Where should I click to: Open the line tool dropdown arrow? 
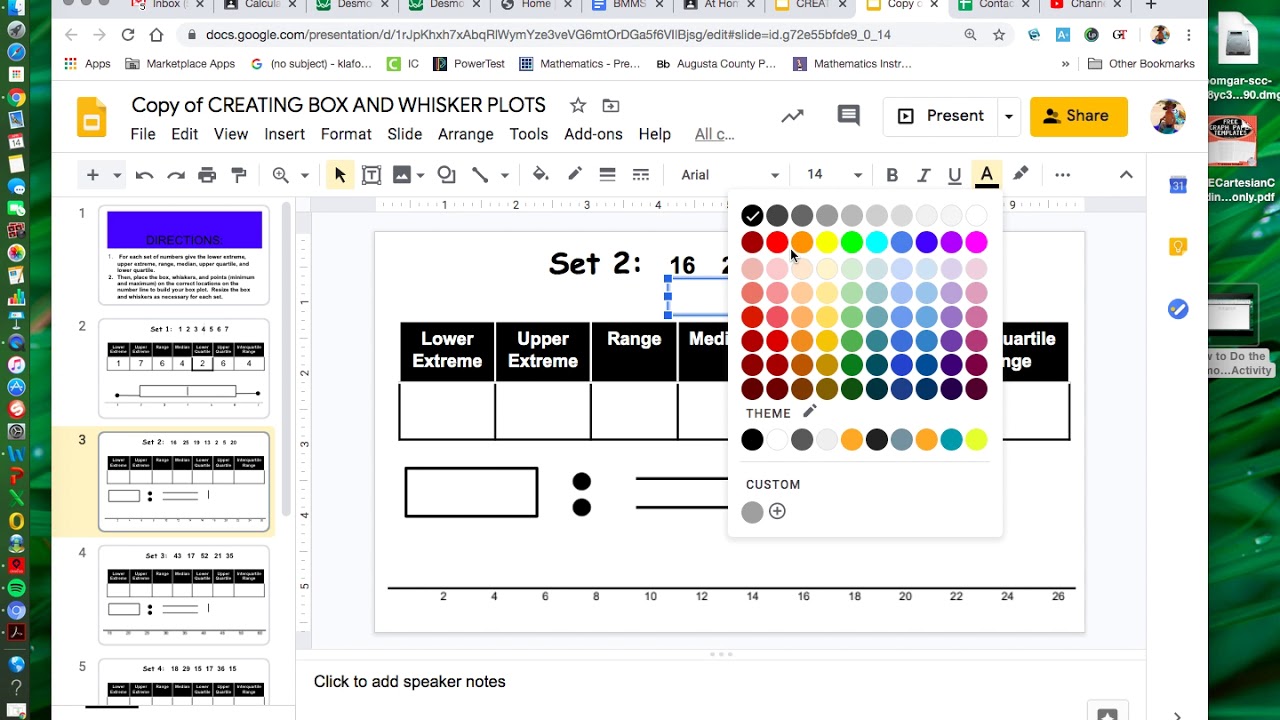point(504,175)
